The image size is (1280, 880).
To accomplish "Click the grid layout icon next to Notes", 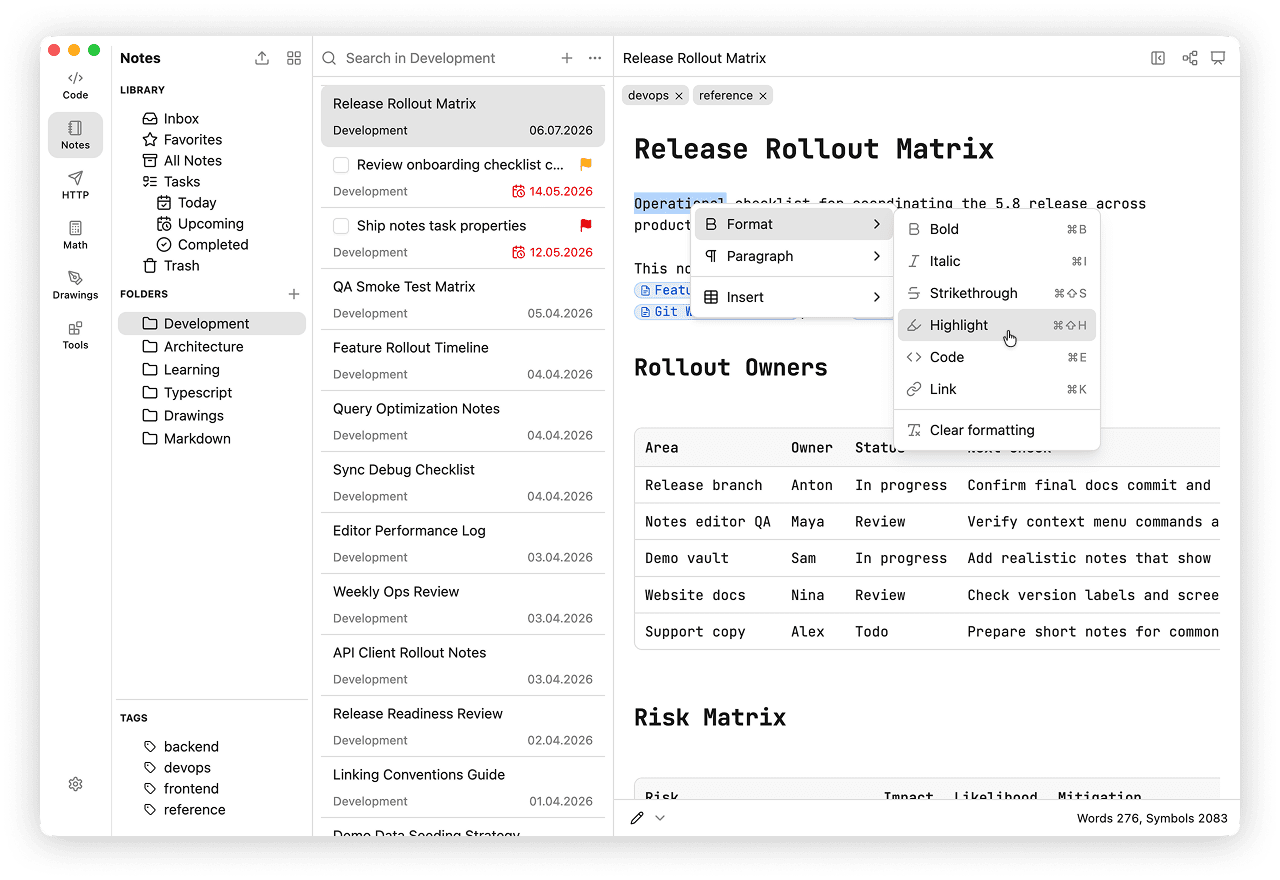I will point(294,58).
